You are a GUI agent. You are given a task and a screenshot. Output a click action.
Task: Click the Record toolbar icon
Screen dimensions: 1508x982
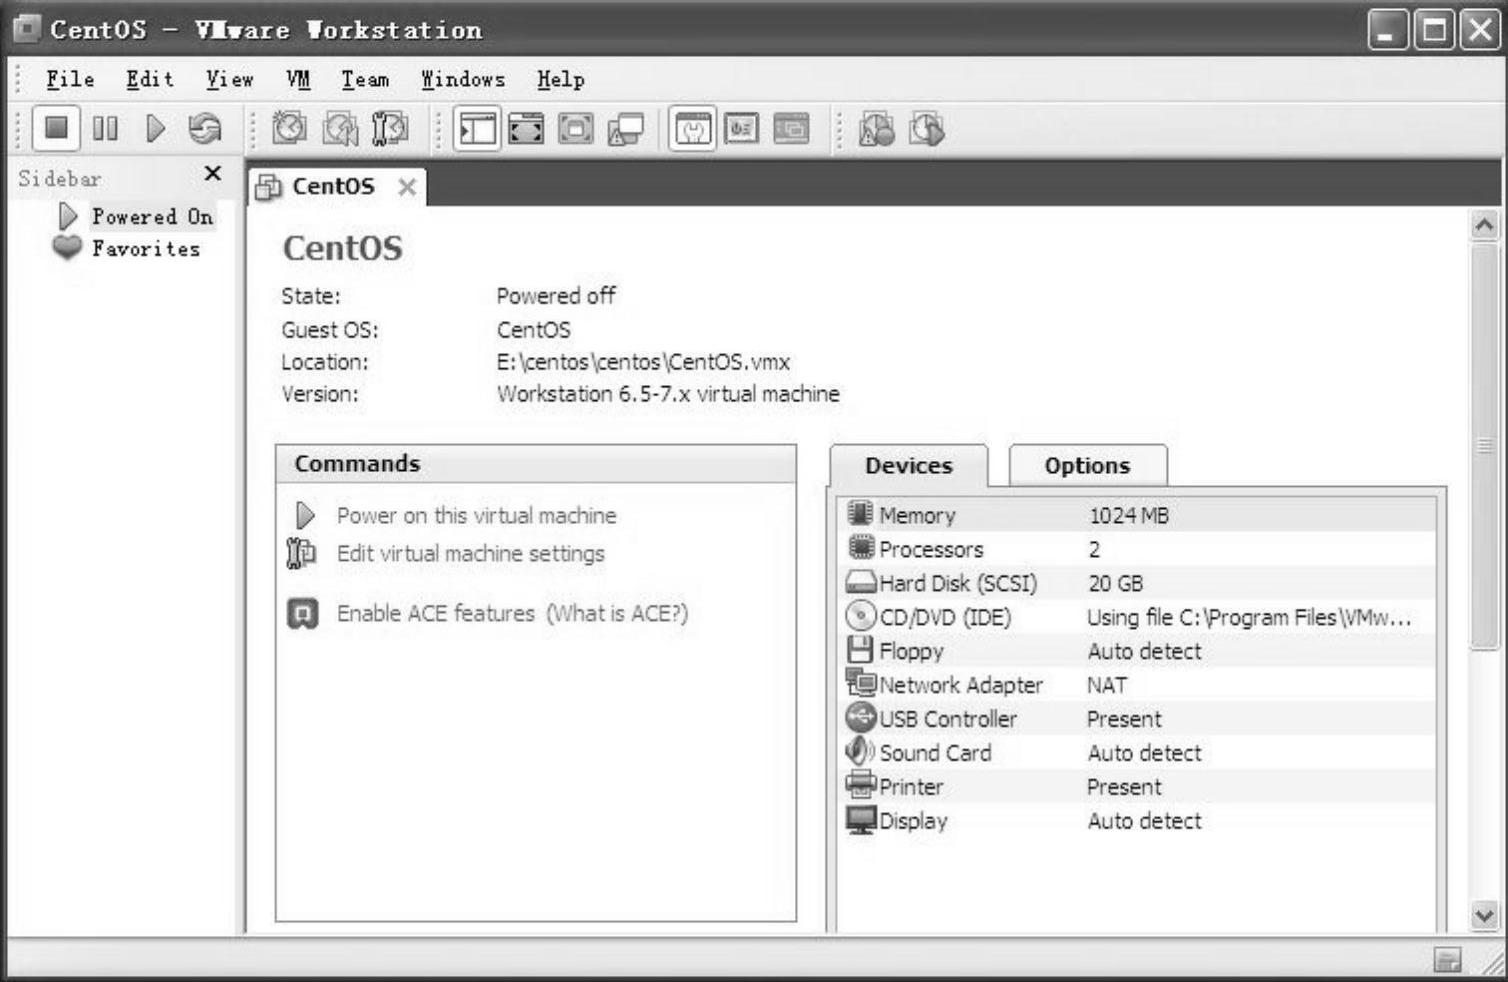click(877, 129)
